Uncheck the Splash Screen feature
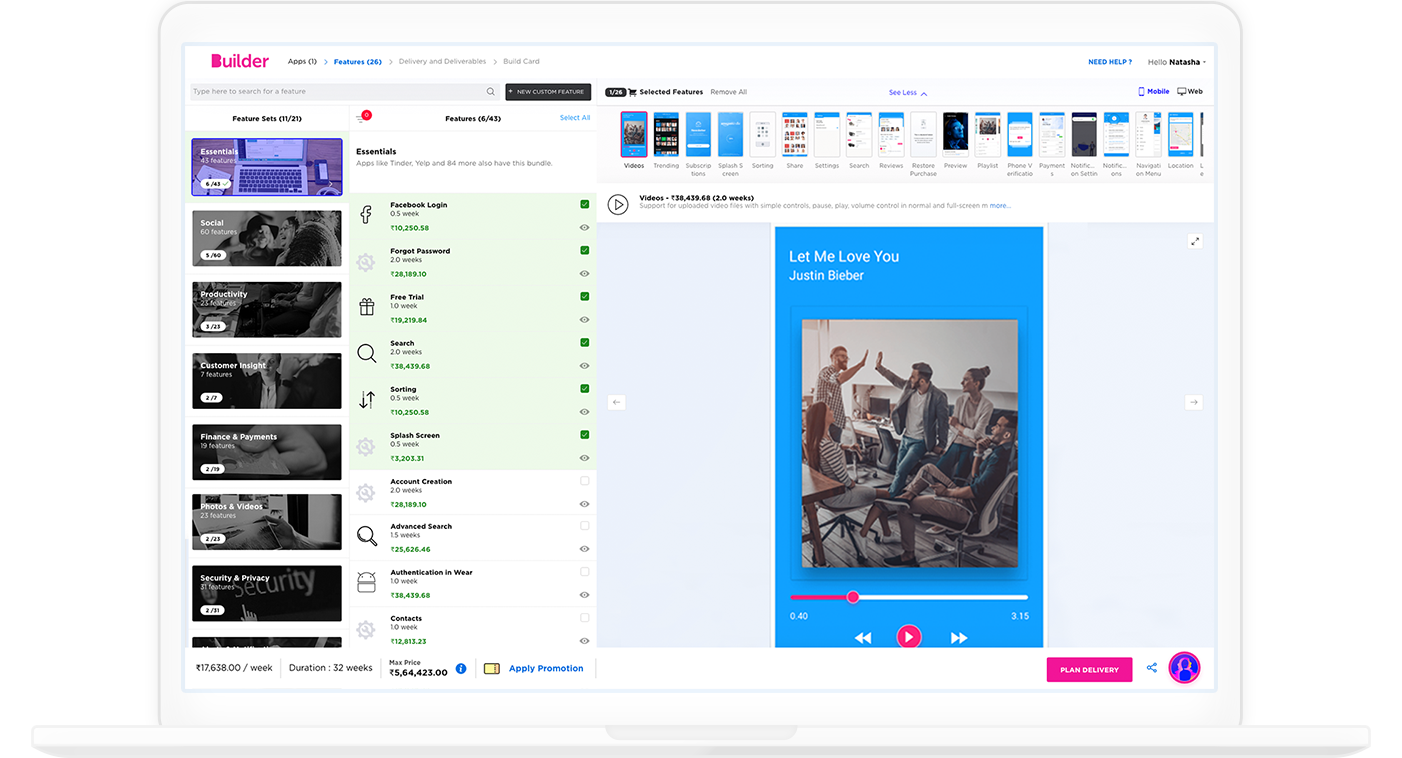 (x=585, y=434)
